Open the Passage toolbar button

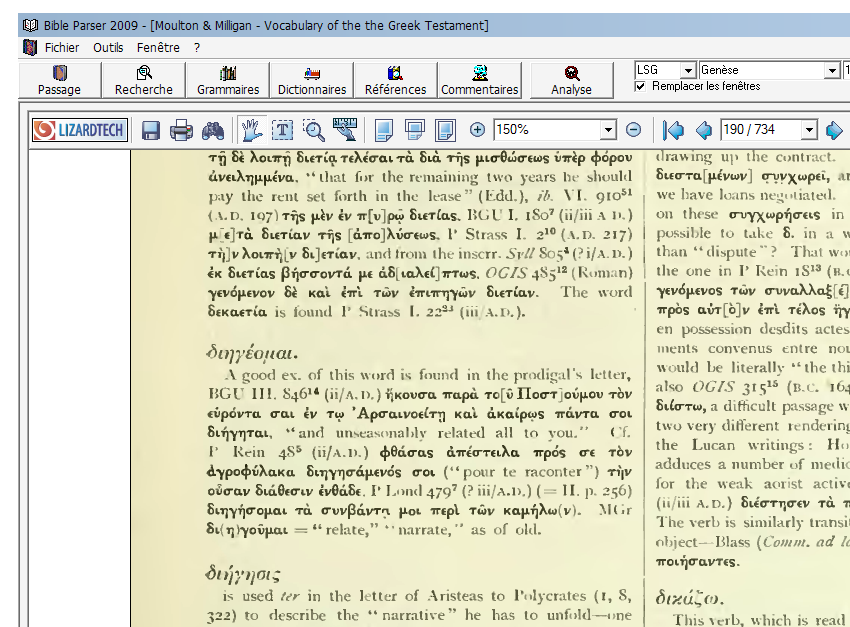coord(60,80)
